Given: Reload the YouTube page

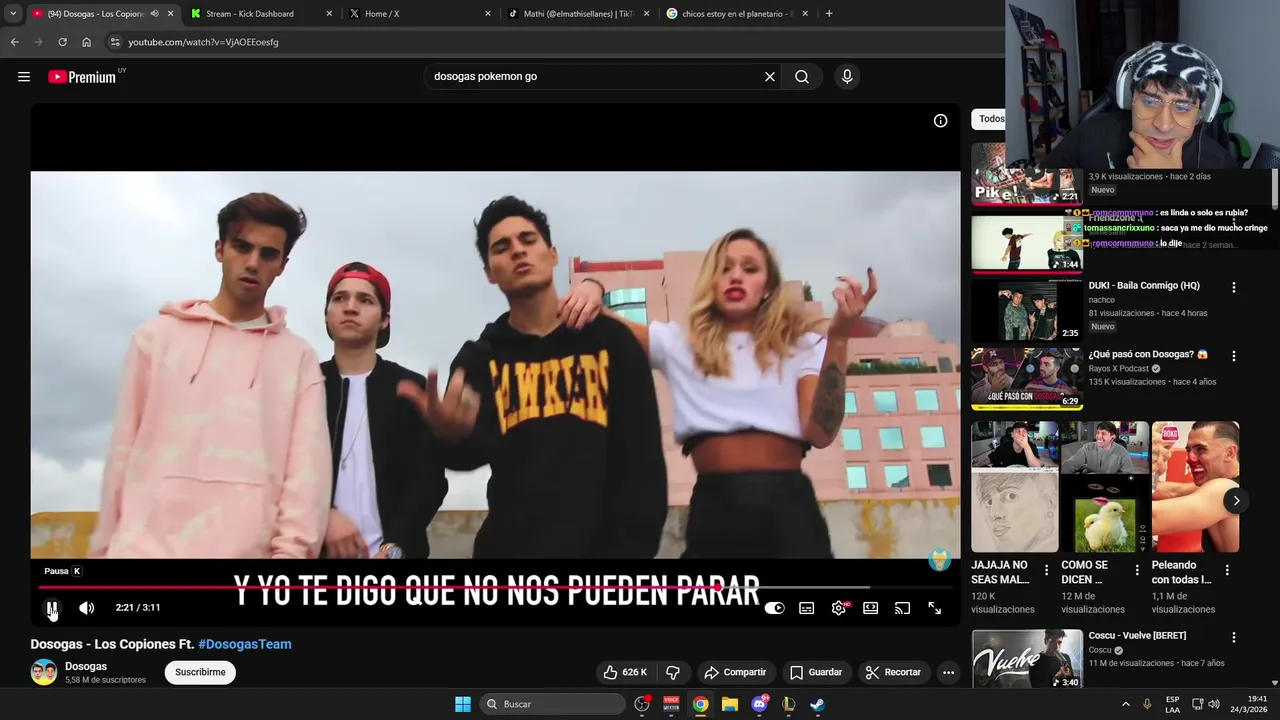Looking at the screenshot, I should (62, 42).
